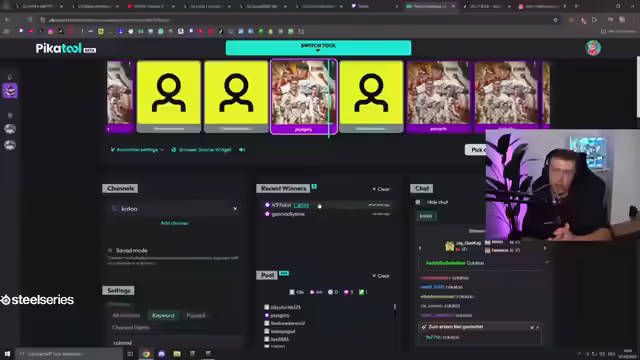Image resolution: width=640 pixels, height=360 pixels.
Task: Select the highlighted purple icon in the sidebar
Action: (10, 91)
